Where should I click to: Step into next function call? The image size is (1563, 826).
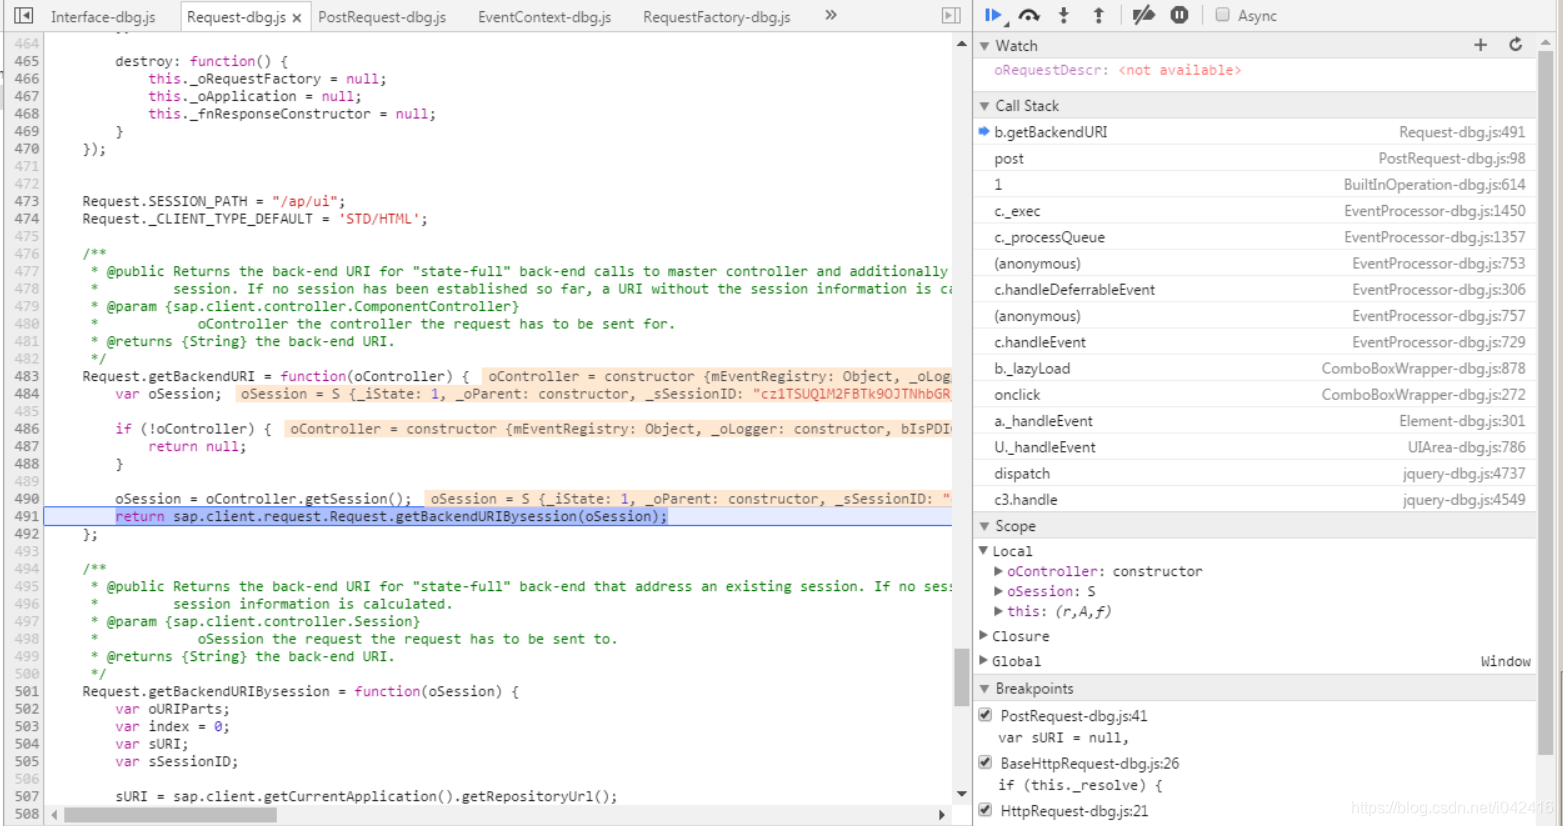coord(1063,15)
